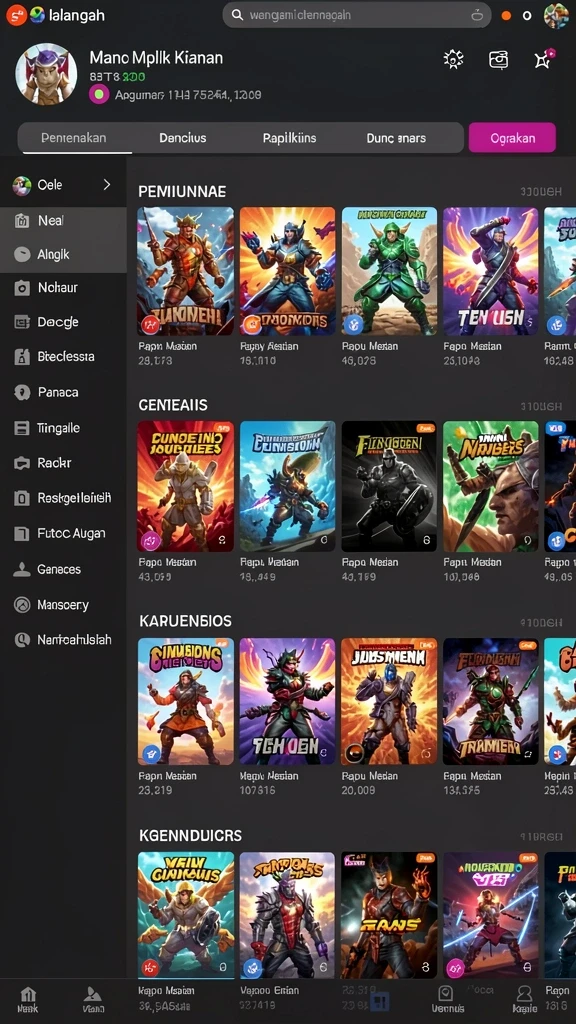576x1024 pixels.
Task: Click the '46,028' count under the green hero card
Action: tap(359, 360)
